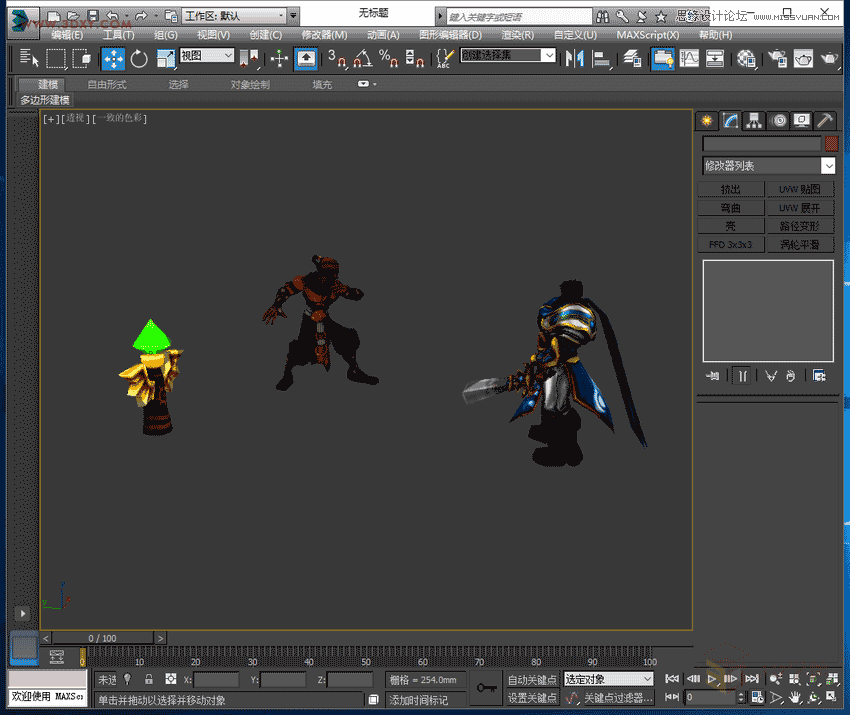
Task: Switch to the 自由形式 ribbon tab
Action: coord(106,85)
